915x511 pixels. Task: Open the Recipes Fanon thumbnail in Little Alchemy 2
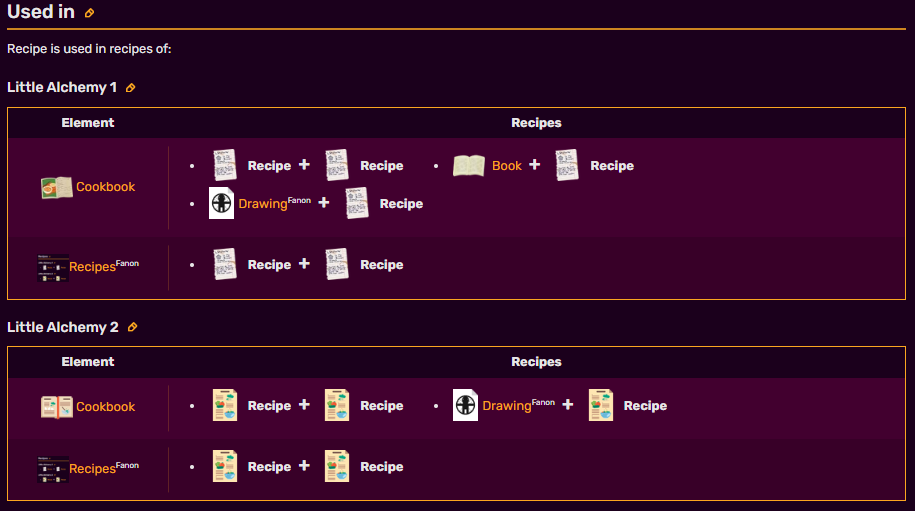(x=53, y=469)
